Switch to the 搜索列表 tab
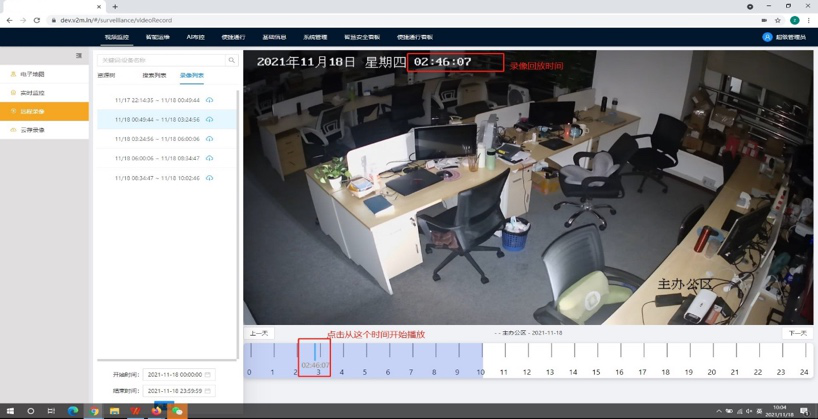The image size is (818, 419). tap(154, 76)
